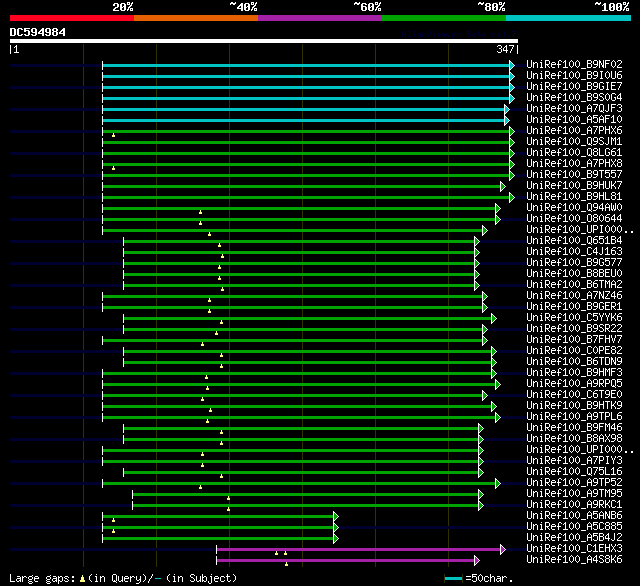Select the UniRef100_A9TPL6 label
This screenshot has width=640, height=586.
574,417
